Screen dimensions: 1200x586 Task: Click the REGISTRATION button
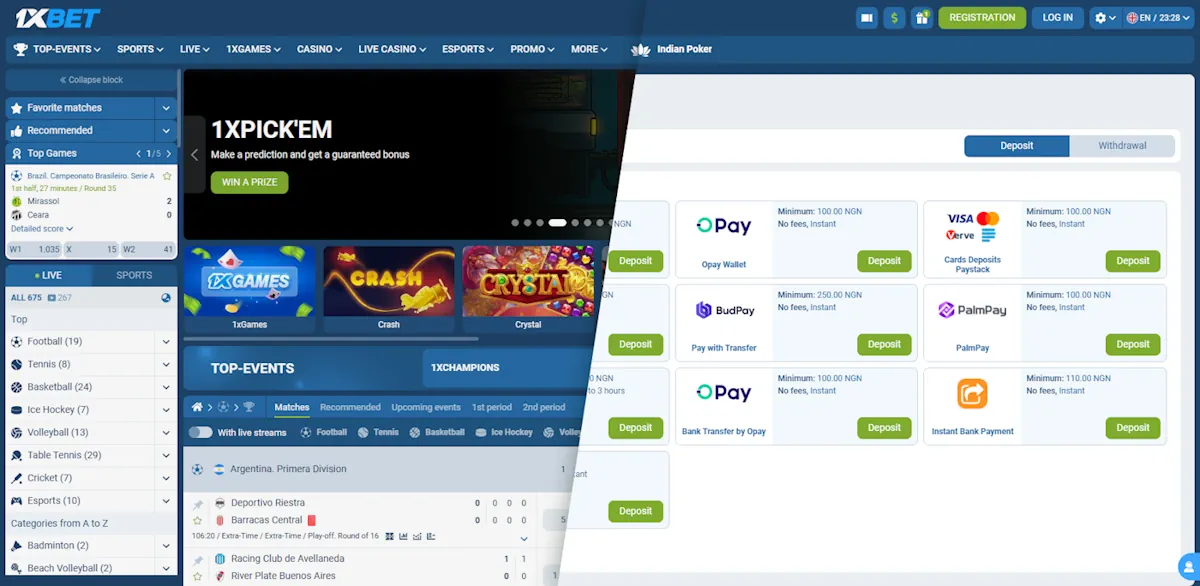[982, 17]
